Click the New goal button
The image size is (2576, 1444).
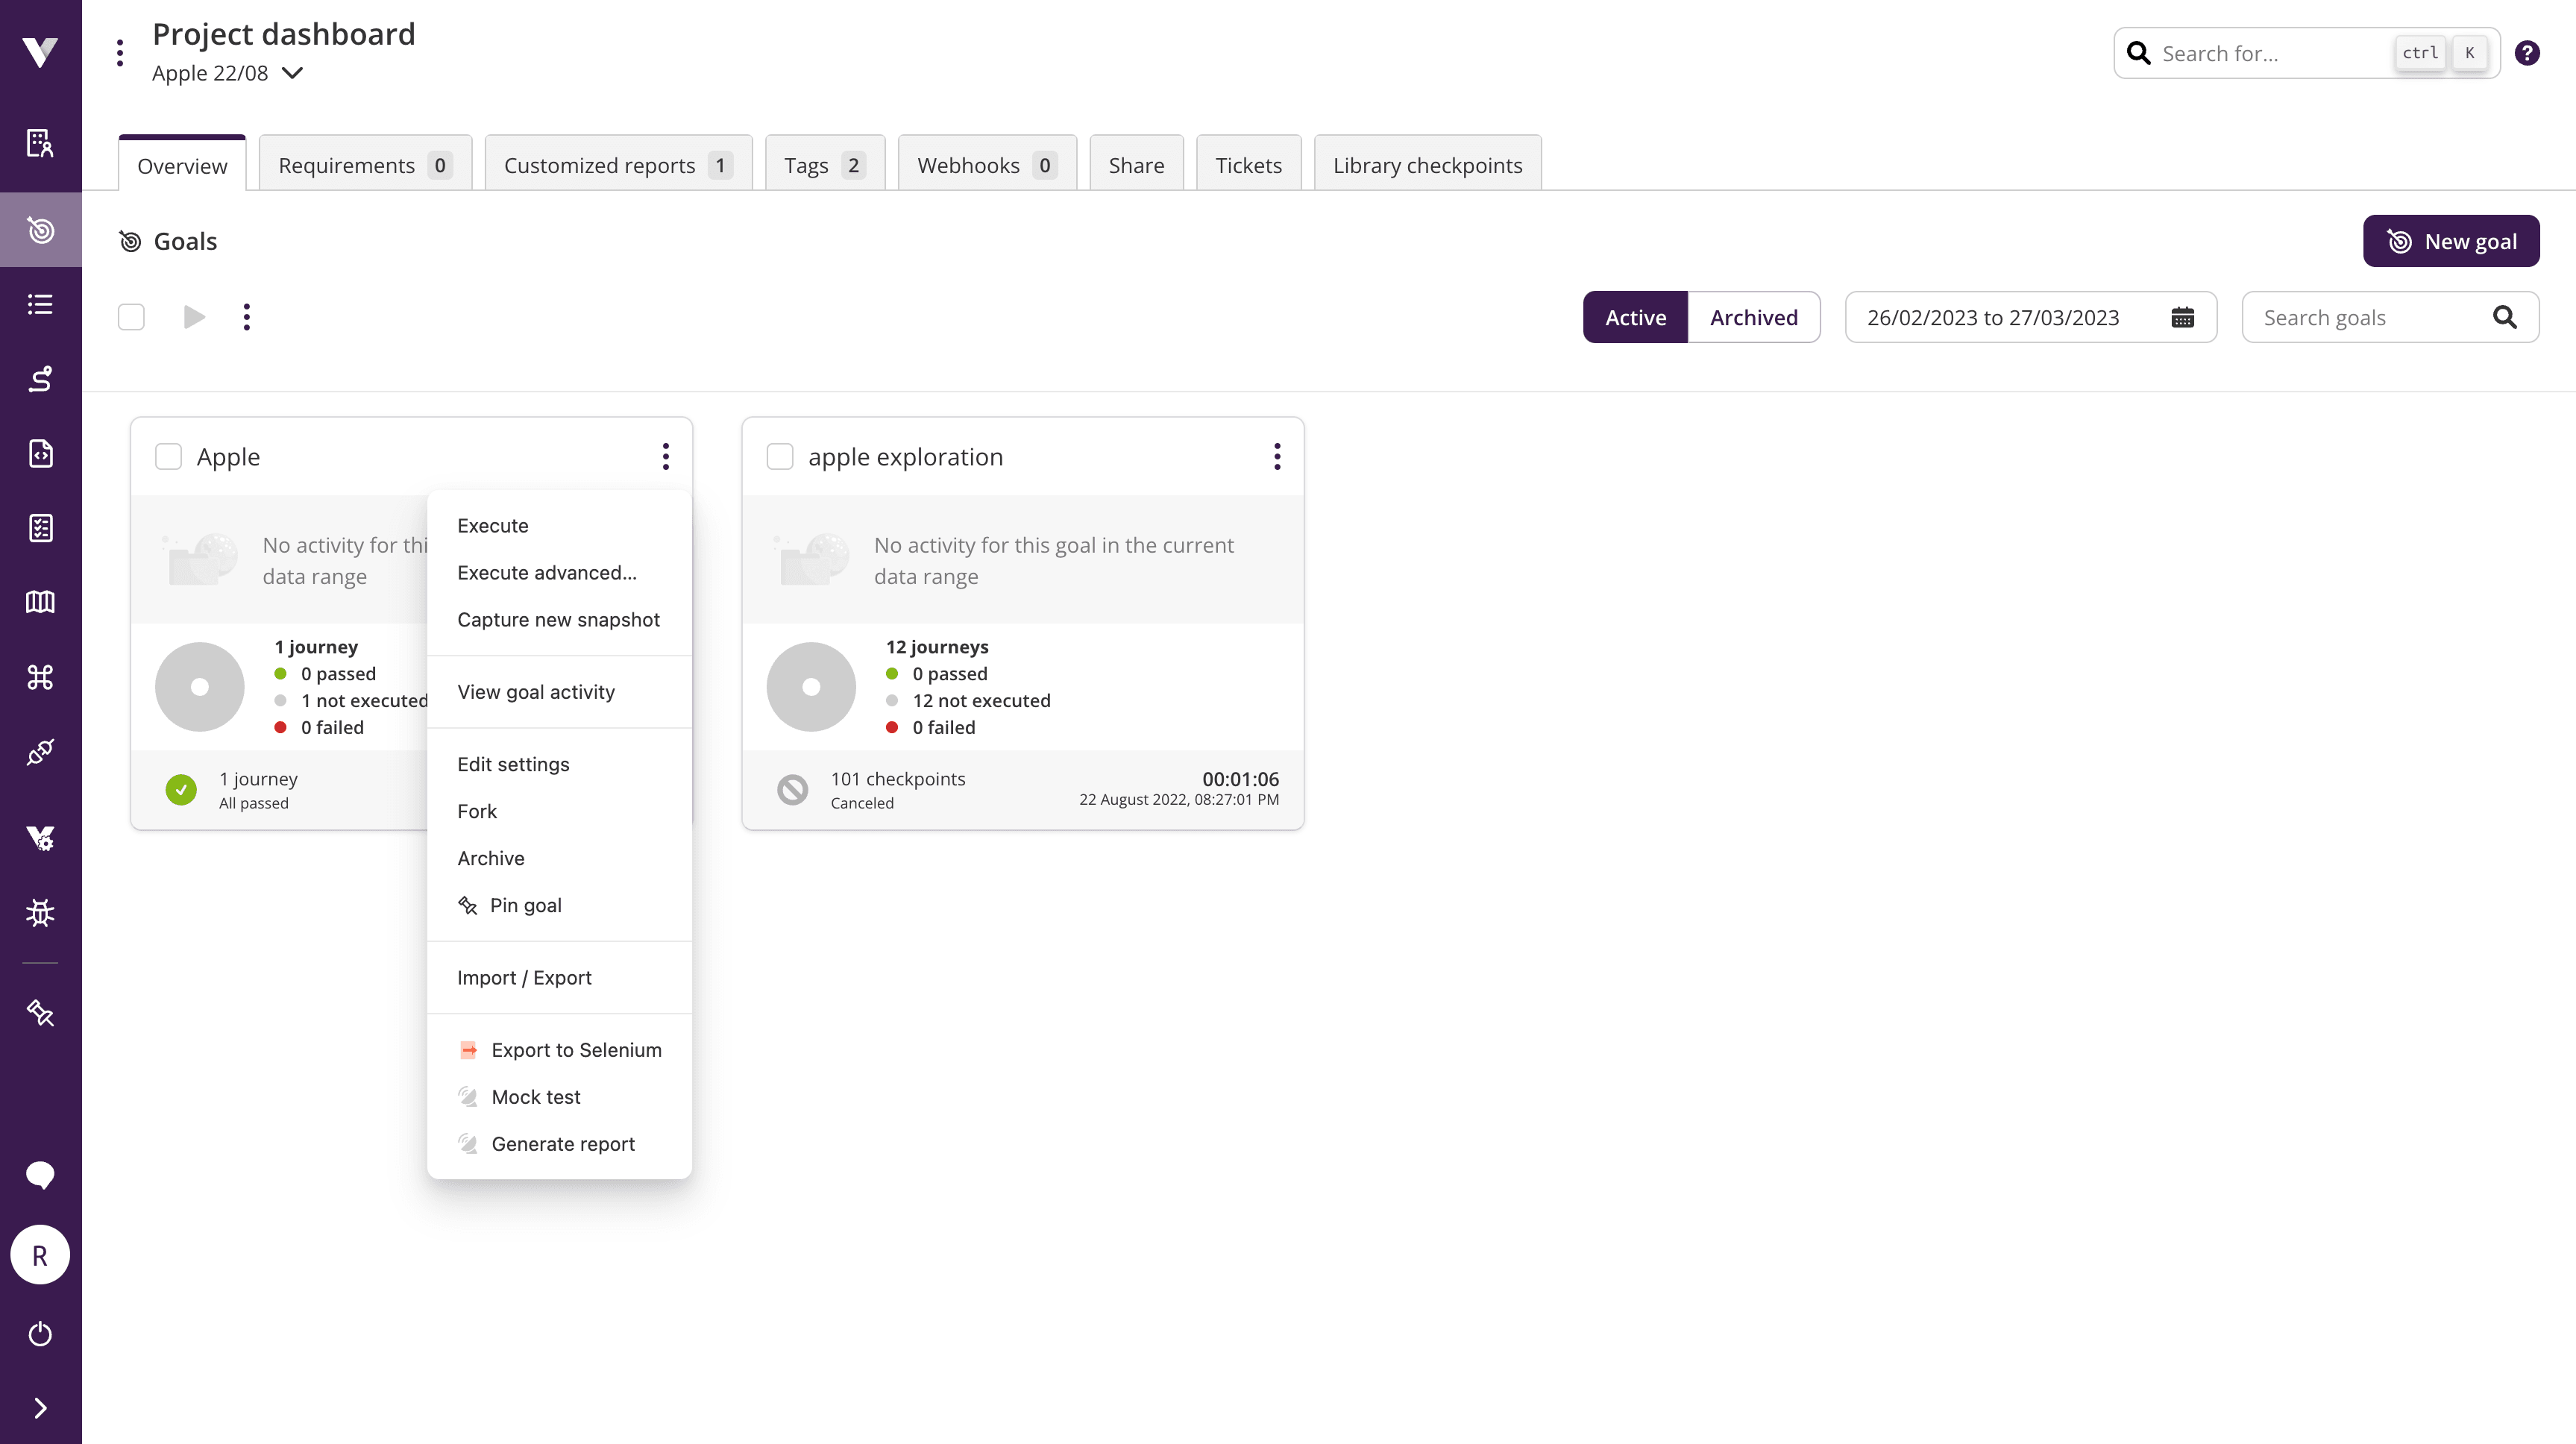point(2451,240)
